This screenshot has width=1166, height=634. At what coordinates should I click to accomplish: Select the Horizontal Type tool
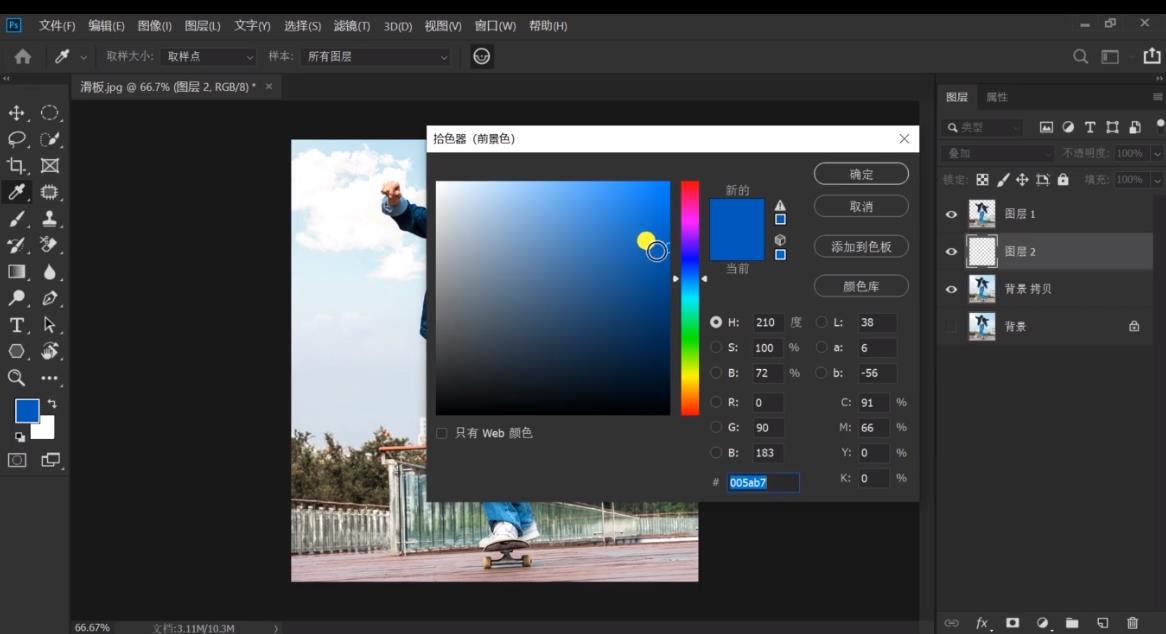coord(17,325)
